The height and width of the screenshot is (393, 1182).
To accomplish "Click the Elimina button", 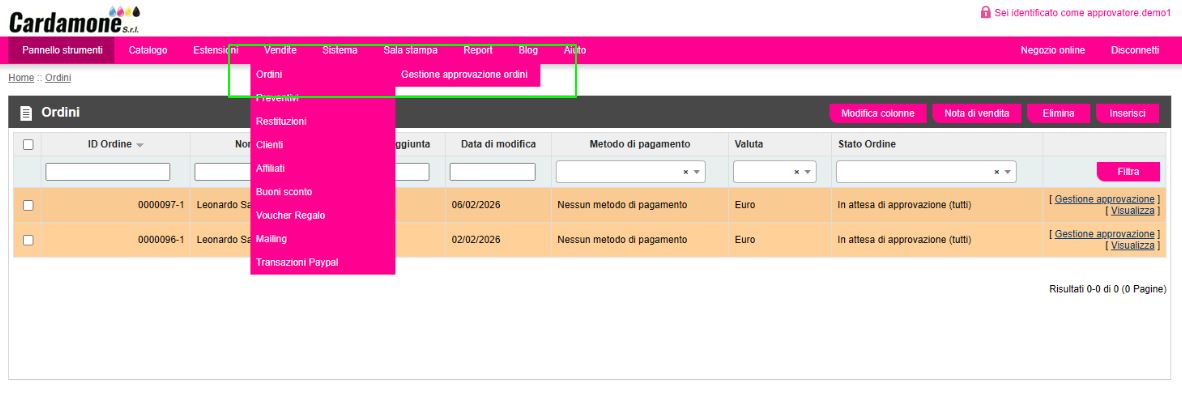I will (x=1058, y=113).
